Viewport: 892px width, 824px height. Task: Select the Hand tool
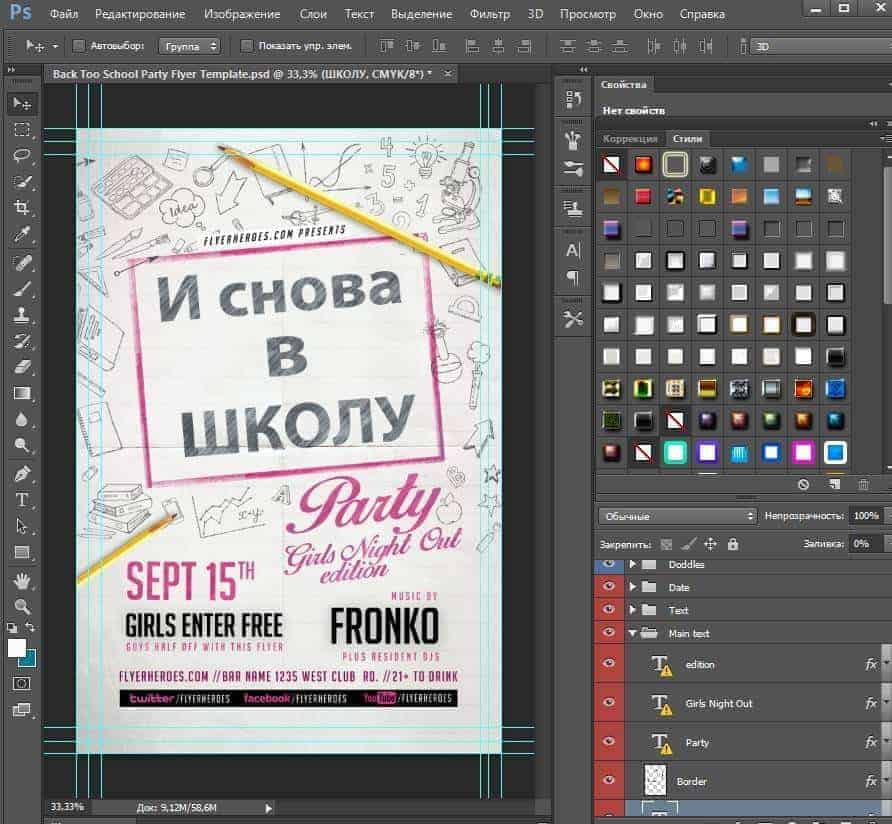pos(22,581)
